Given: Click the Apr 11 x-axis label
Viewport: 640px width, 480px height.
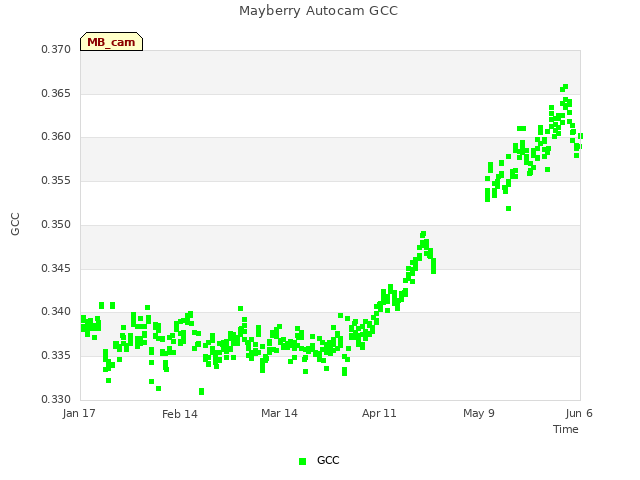Looking at the screenshot, I should click(379, 413).
